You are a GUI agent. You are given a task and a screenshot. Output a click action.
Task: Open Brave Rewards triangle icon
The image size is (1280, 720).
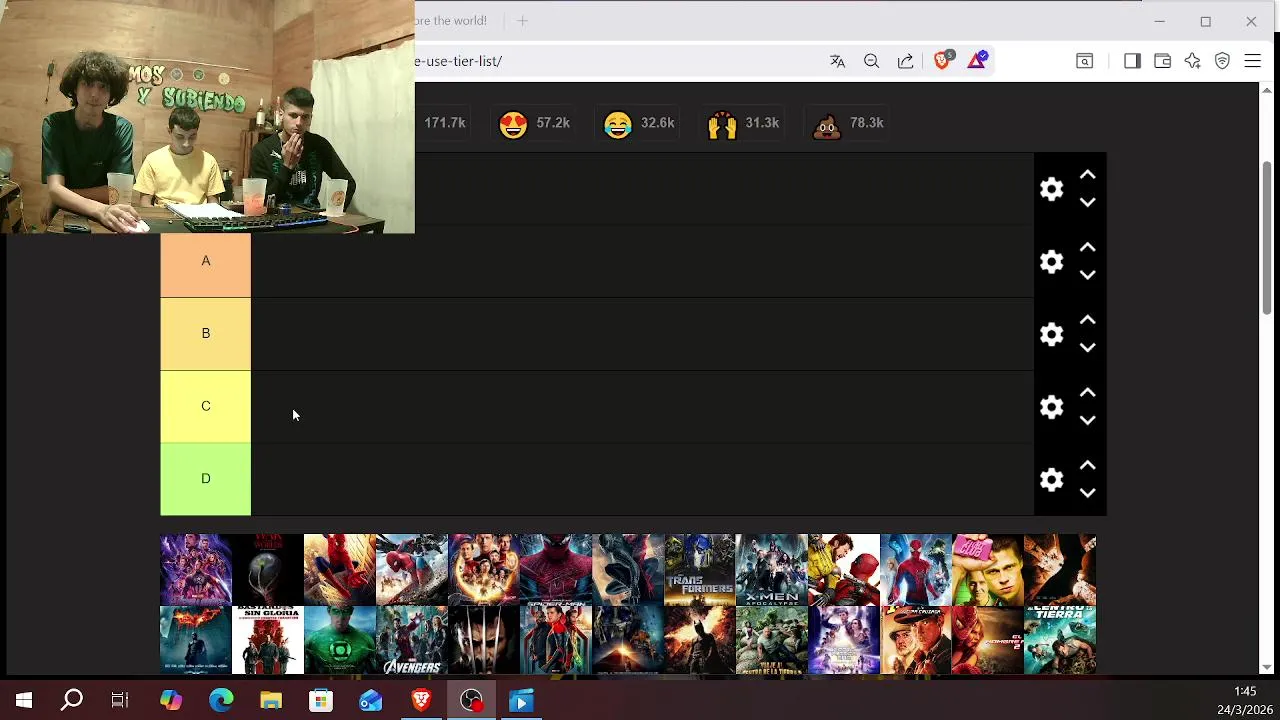tap(977, 60)
